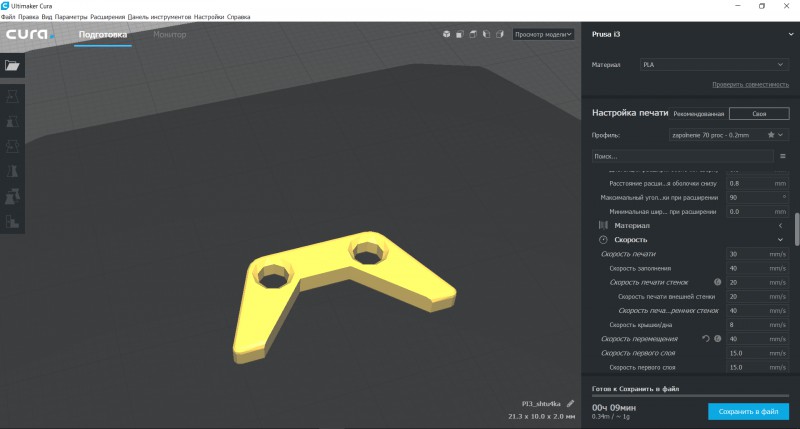Switch to the Подготовка tab
Screen dimensions: 800x429
[103, 35]
